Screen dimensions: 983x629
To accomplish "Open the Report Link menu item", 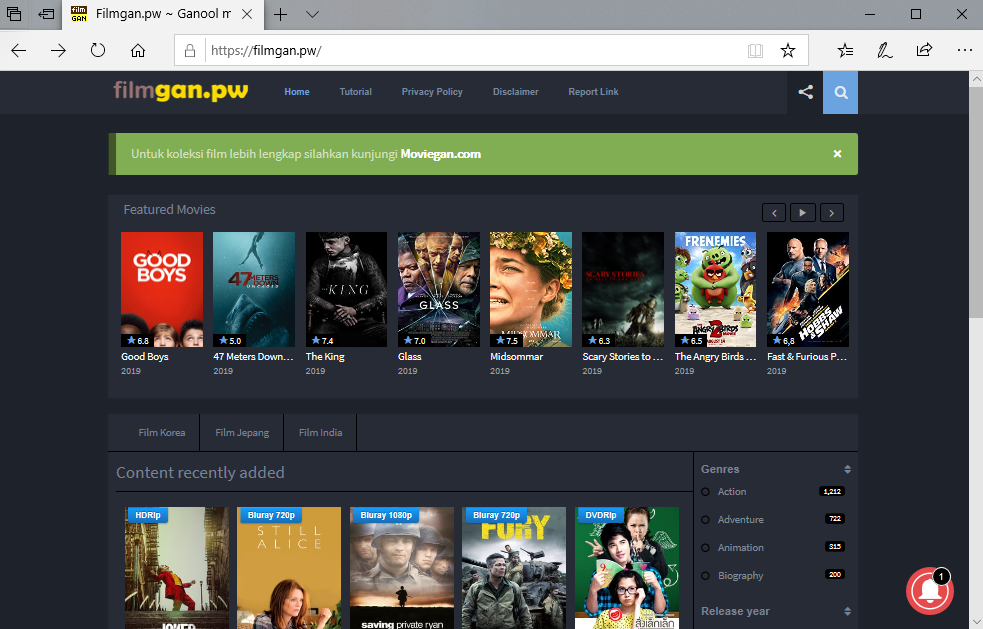I will [593, 92].
